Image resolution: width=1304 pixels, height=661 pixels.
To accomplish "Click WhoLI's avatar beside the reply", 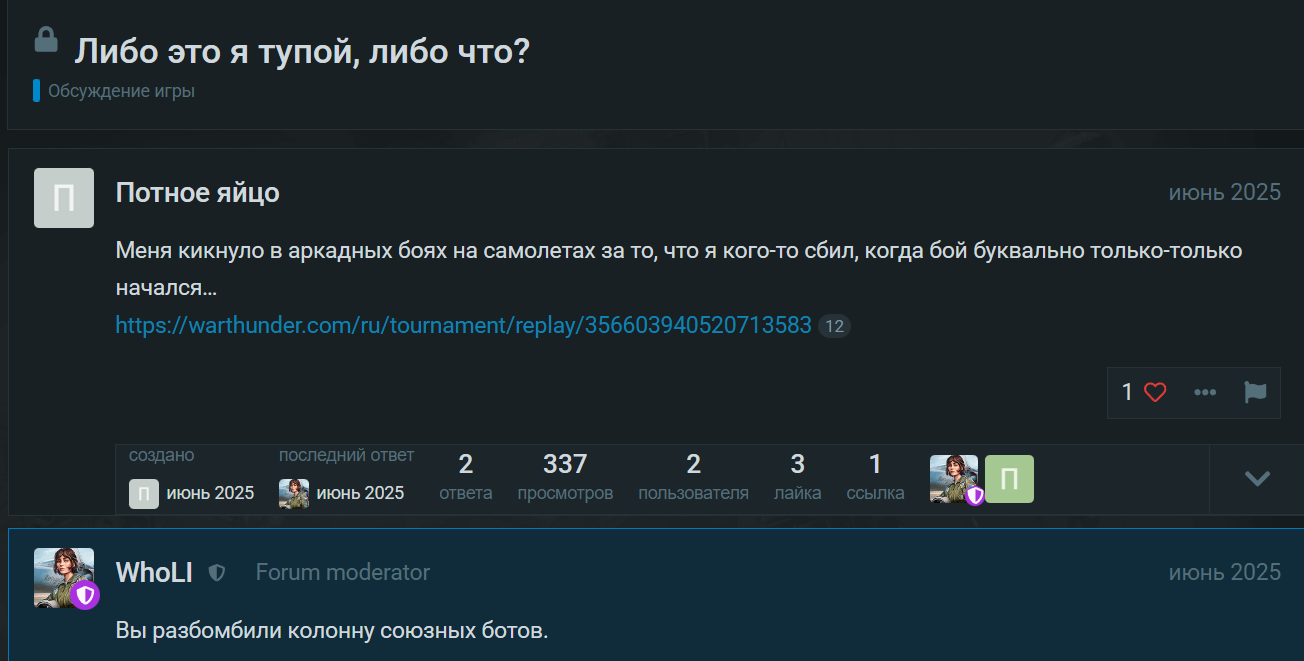I will [x=64, y=578].
